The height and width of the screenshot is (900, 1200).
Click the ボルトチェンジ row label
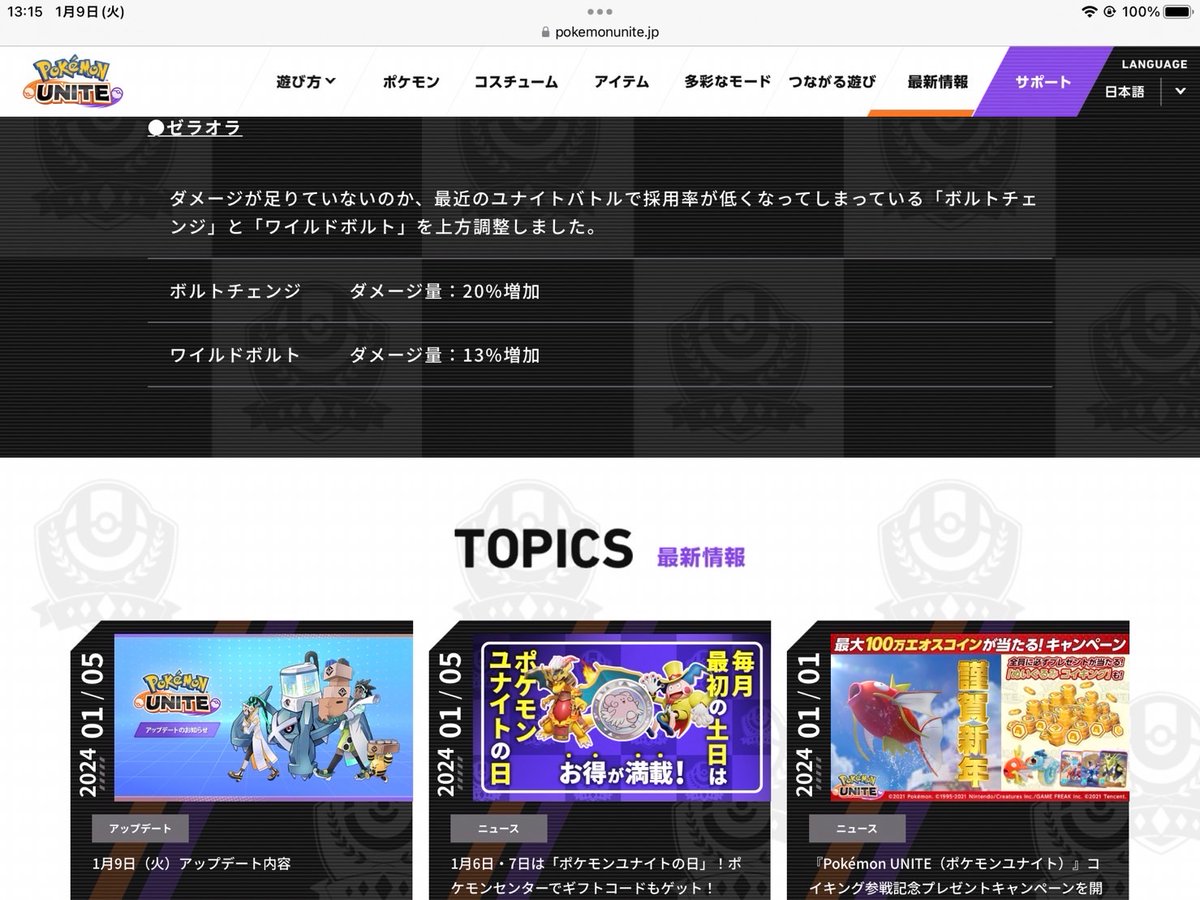(x=235, y=291)
